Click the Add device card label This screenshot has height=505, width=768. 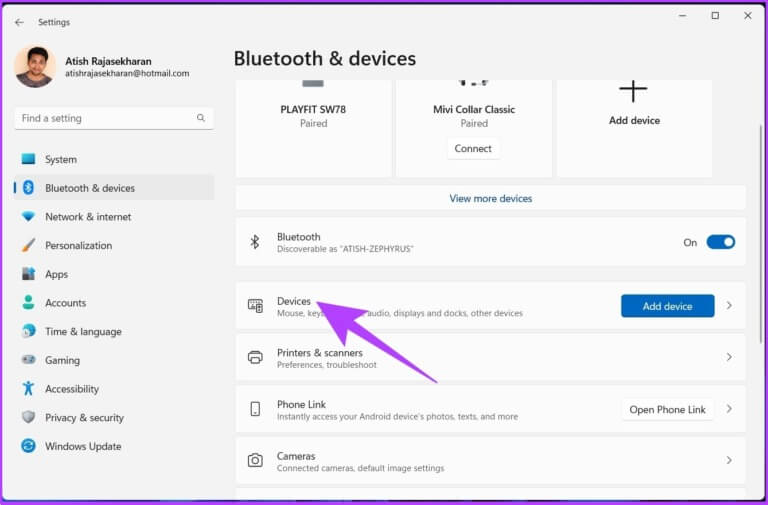(x=634, y=120)
